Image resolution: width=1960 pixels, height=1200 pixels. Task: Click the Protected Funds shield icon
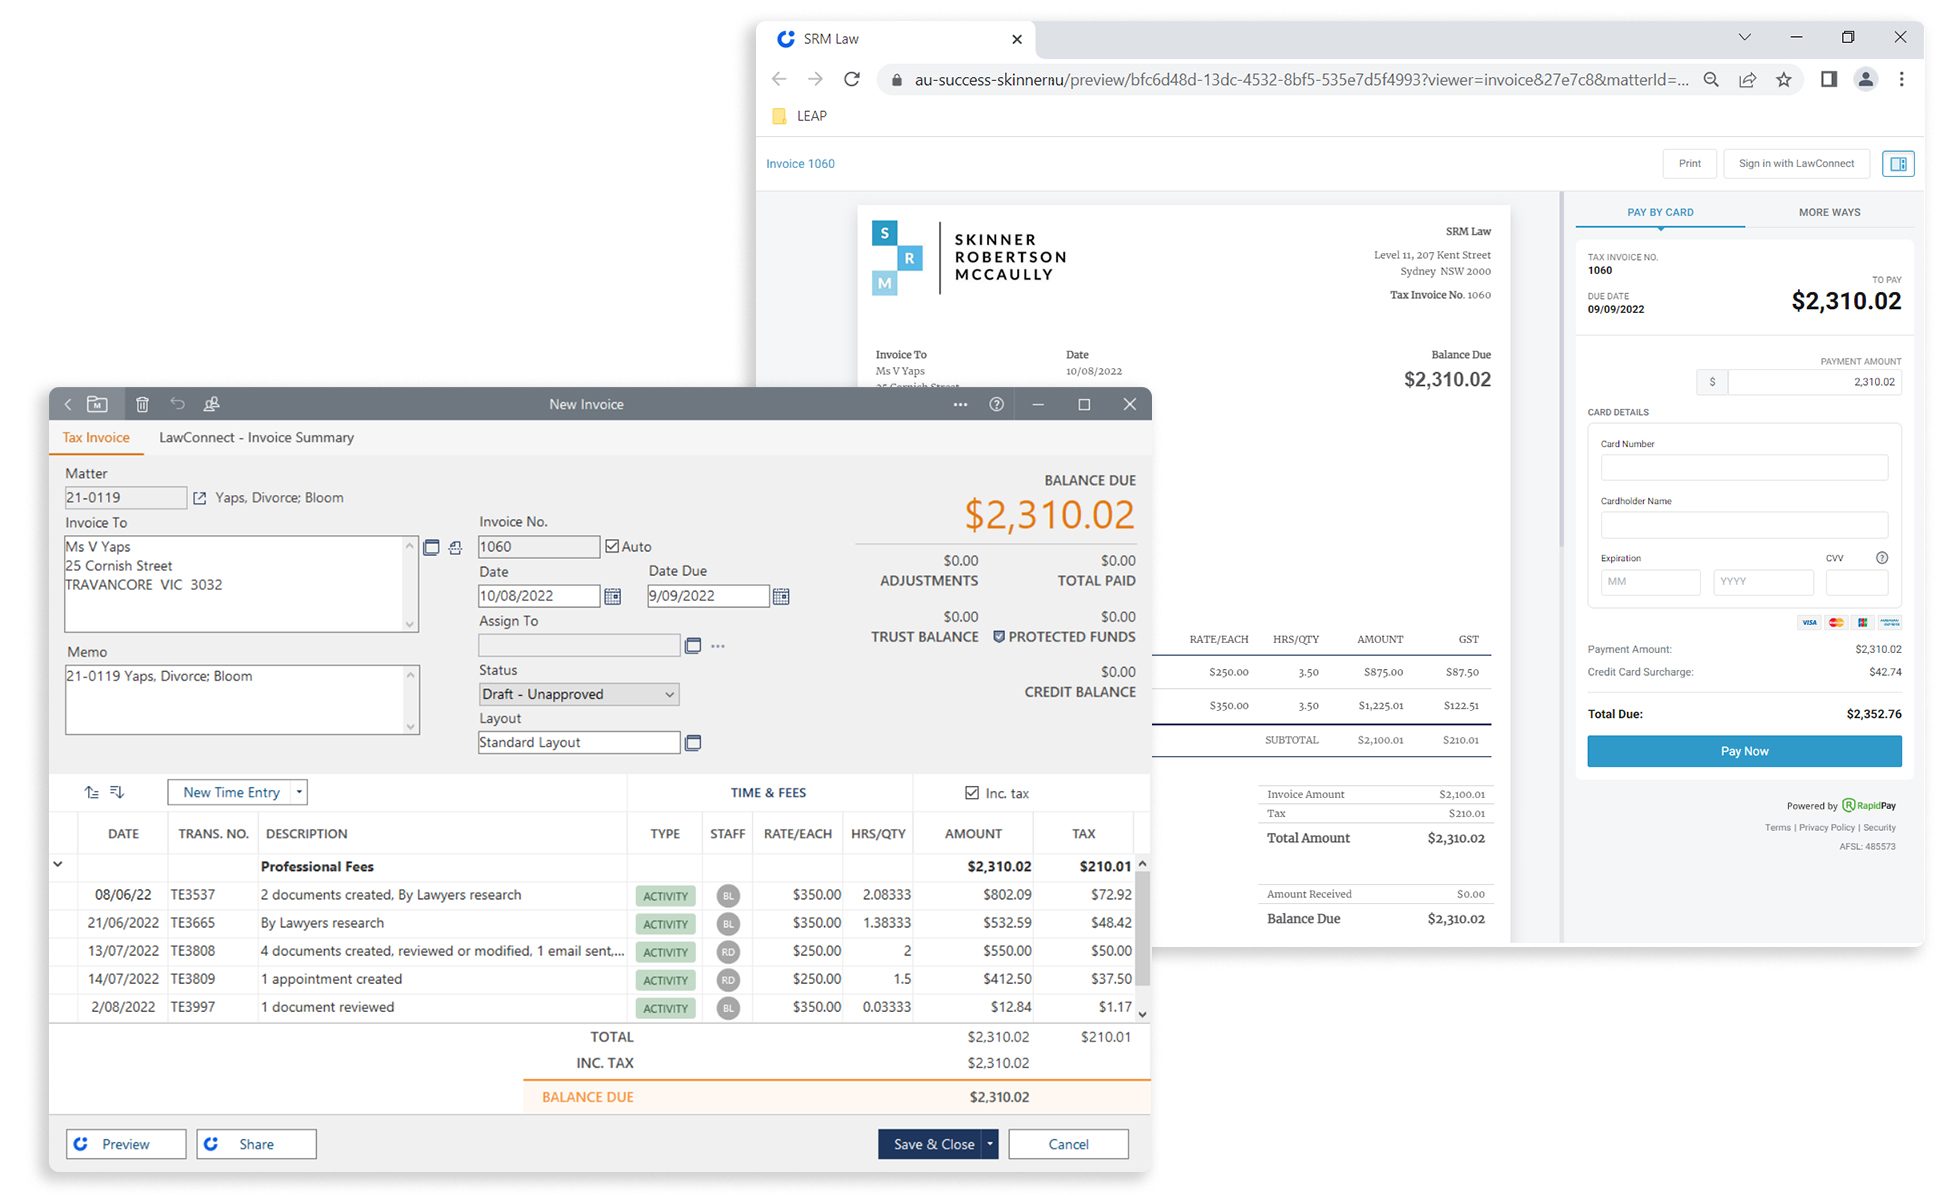point(998,637)
